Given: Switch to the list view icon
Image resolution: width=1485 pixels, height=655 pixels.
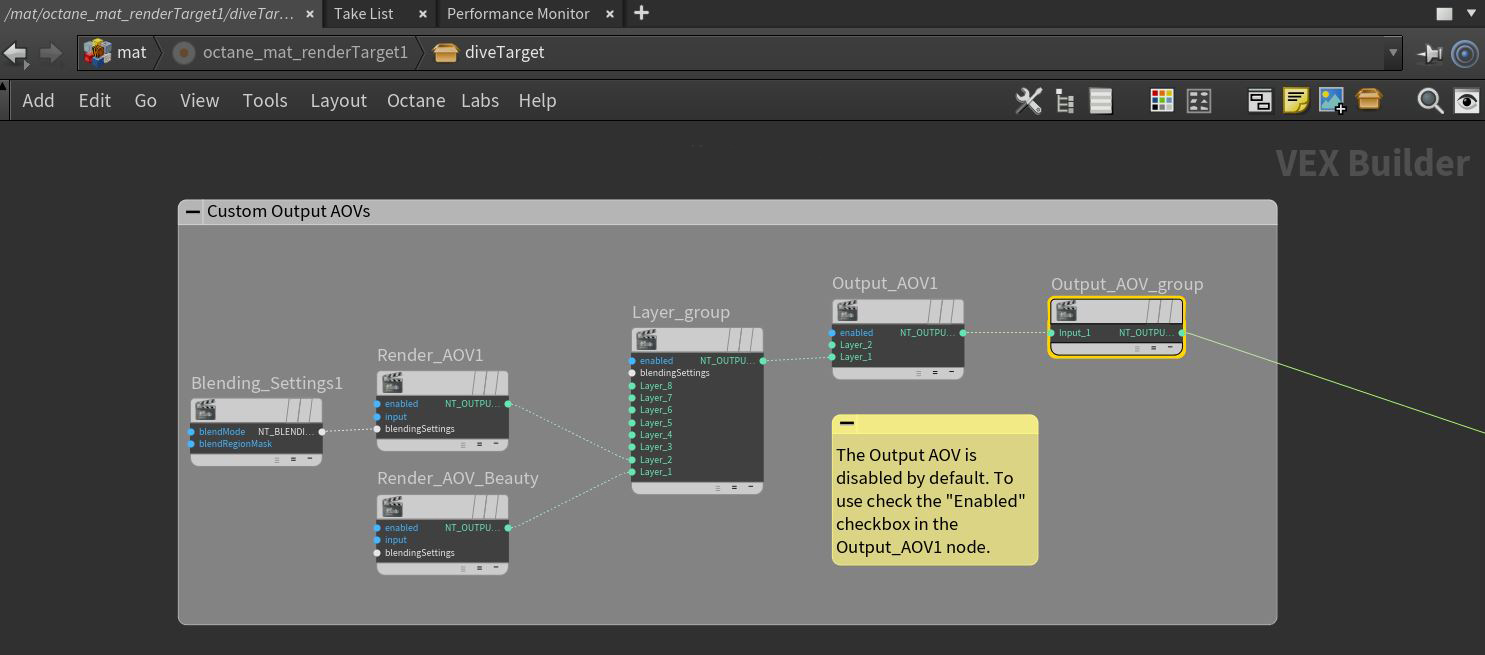Looking at the screenshot, I should 1101,101.
